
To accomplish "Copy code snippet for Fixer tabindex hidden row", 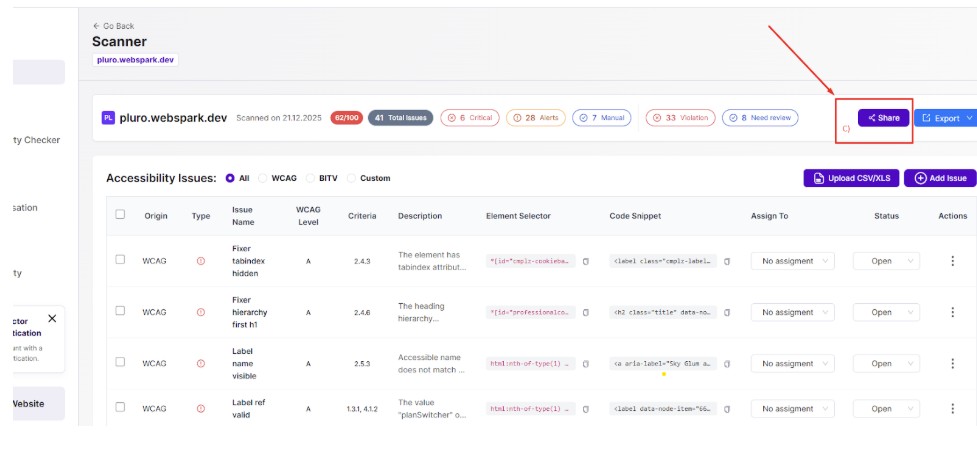I will [727, 261].
